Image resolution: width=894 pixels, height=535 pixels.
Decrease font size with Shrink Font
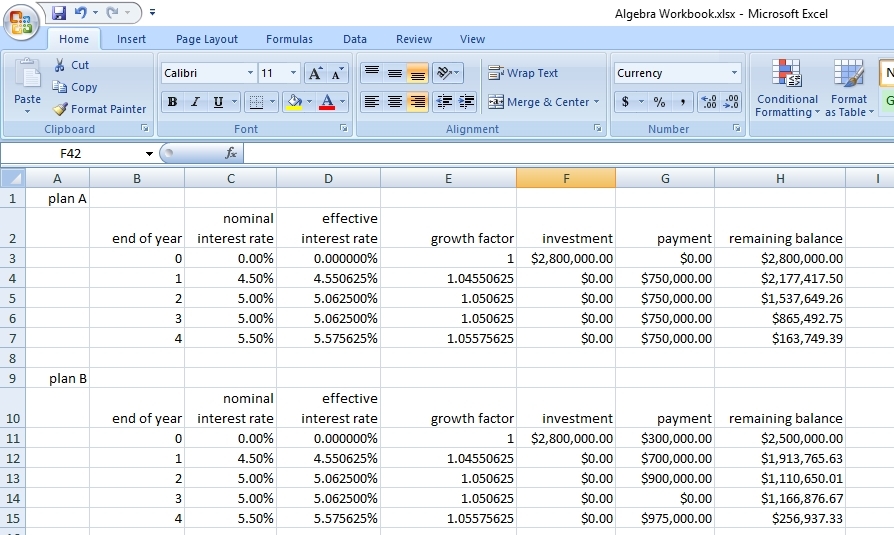[337, 73]
